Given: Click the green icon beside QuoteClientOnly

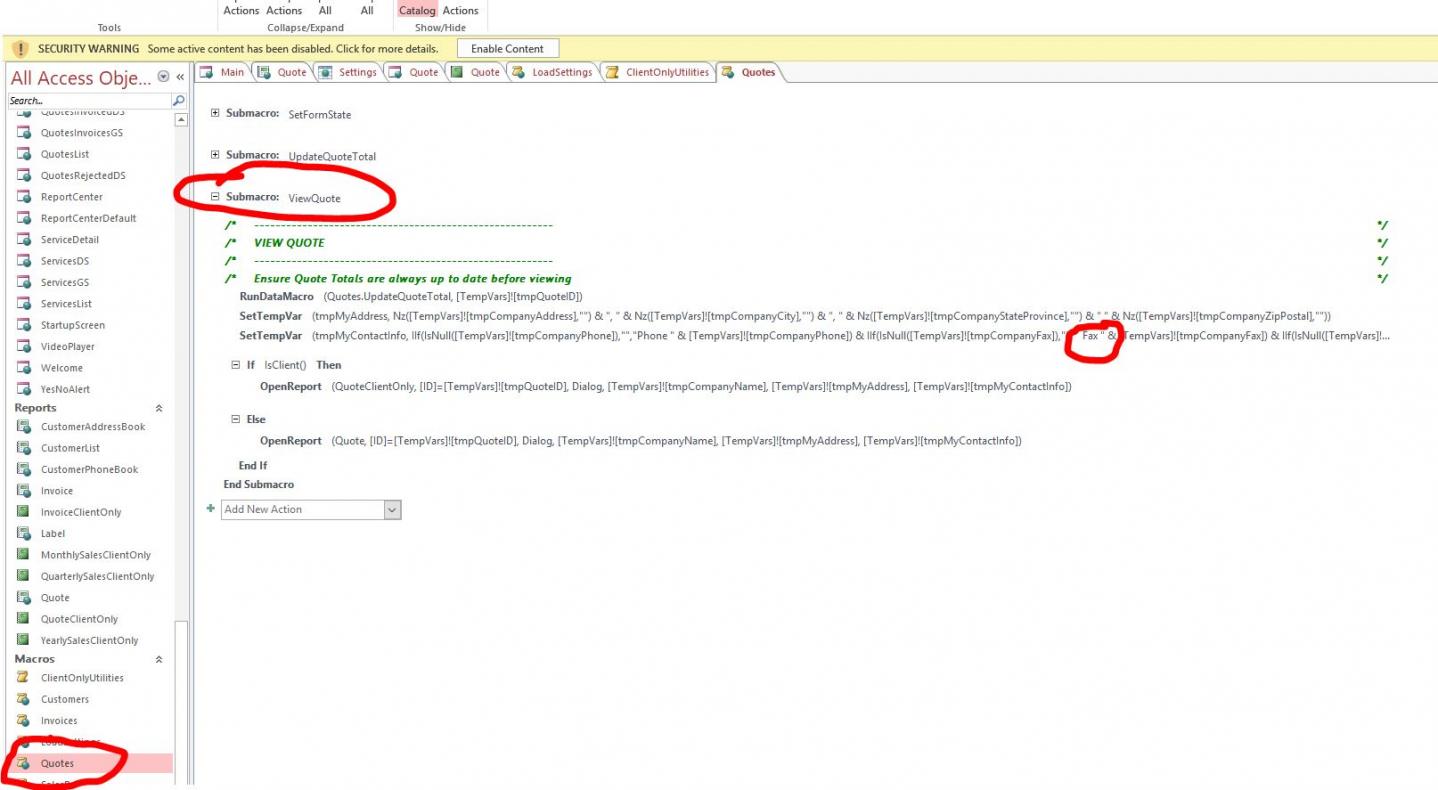Looking at the screenshot, I should pos(23,619).
